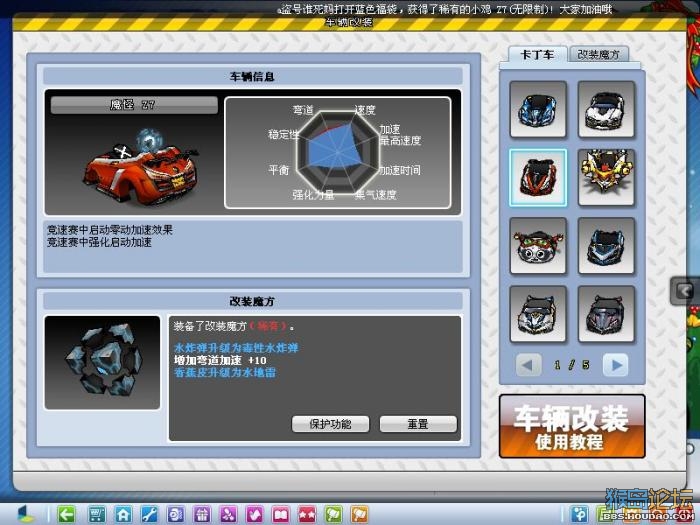Click the 改装魔方 section header

click(x=252, y=301)
